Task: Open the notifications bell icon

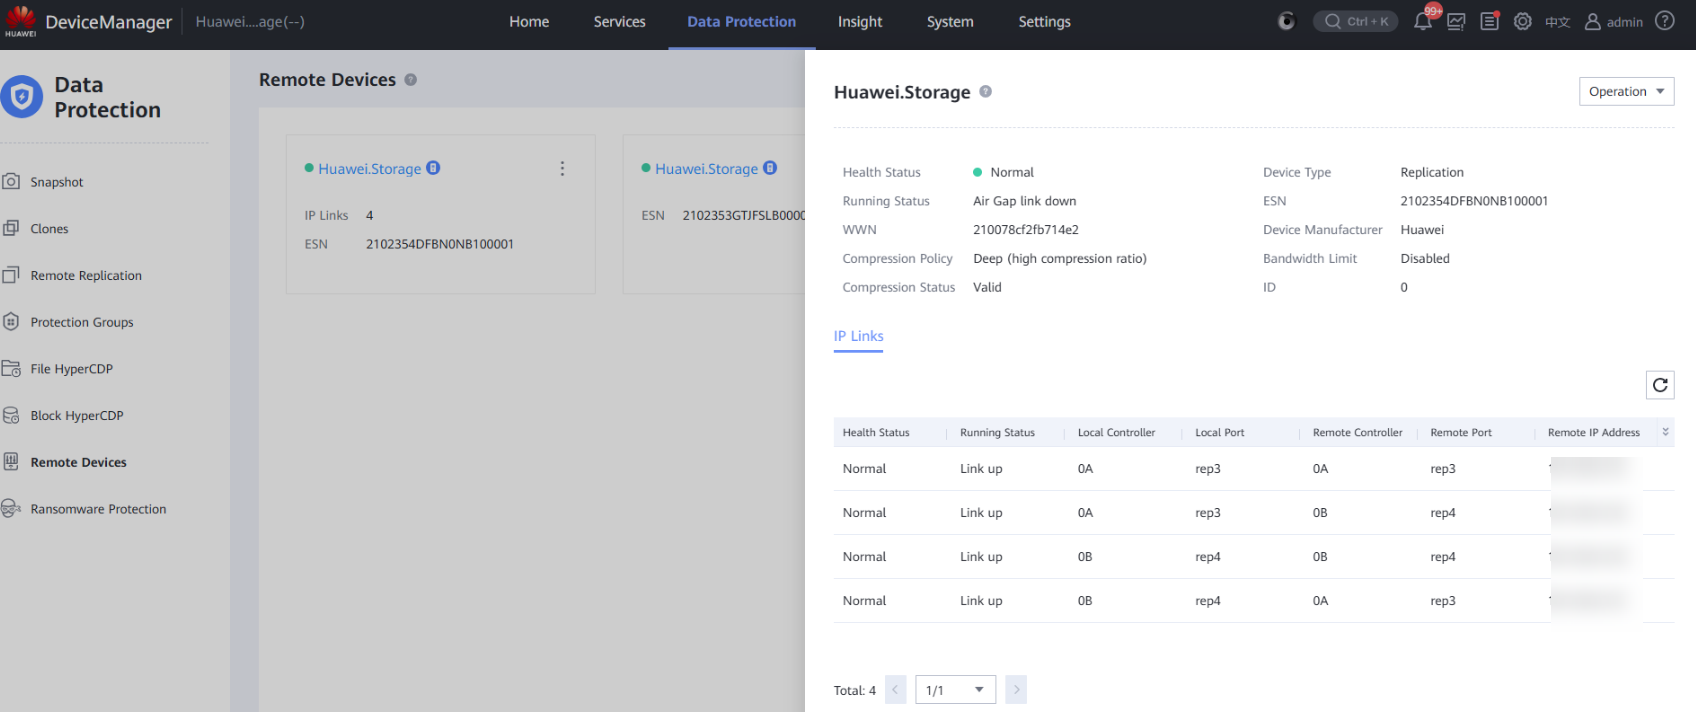Action: pos(1423,21)
